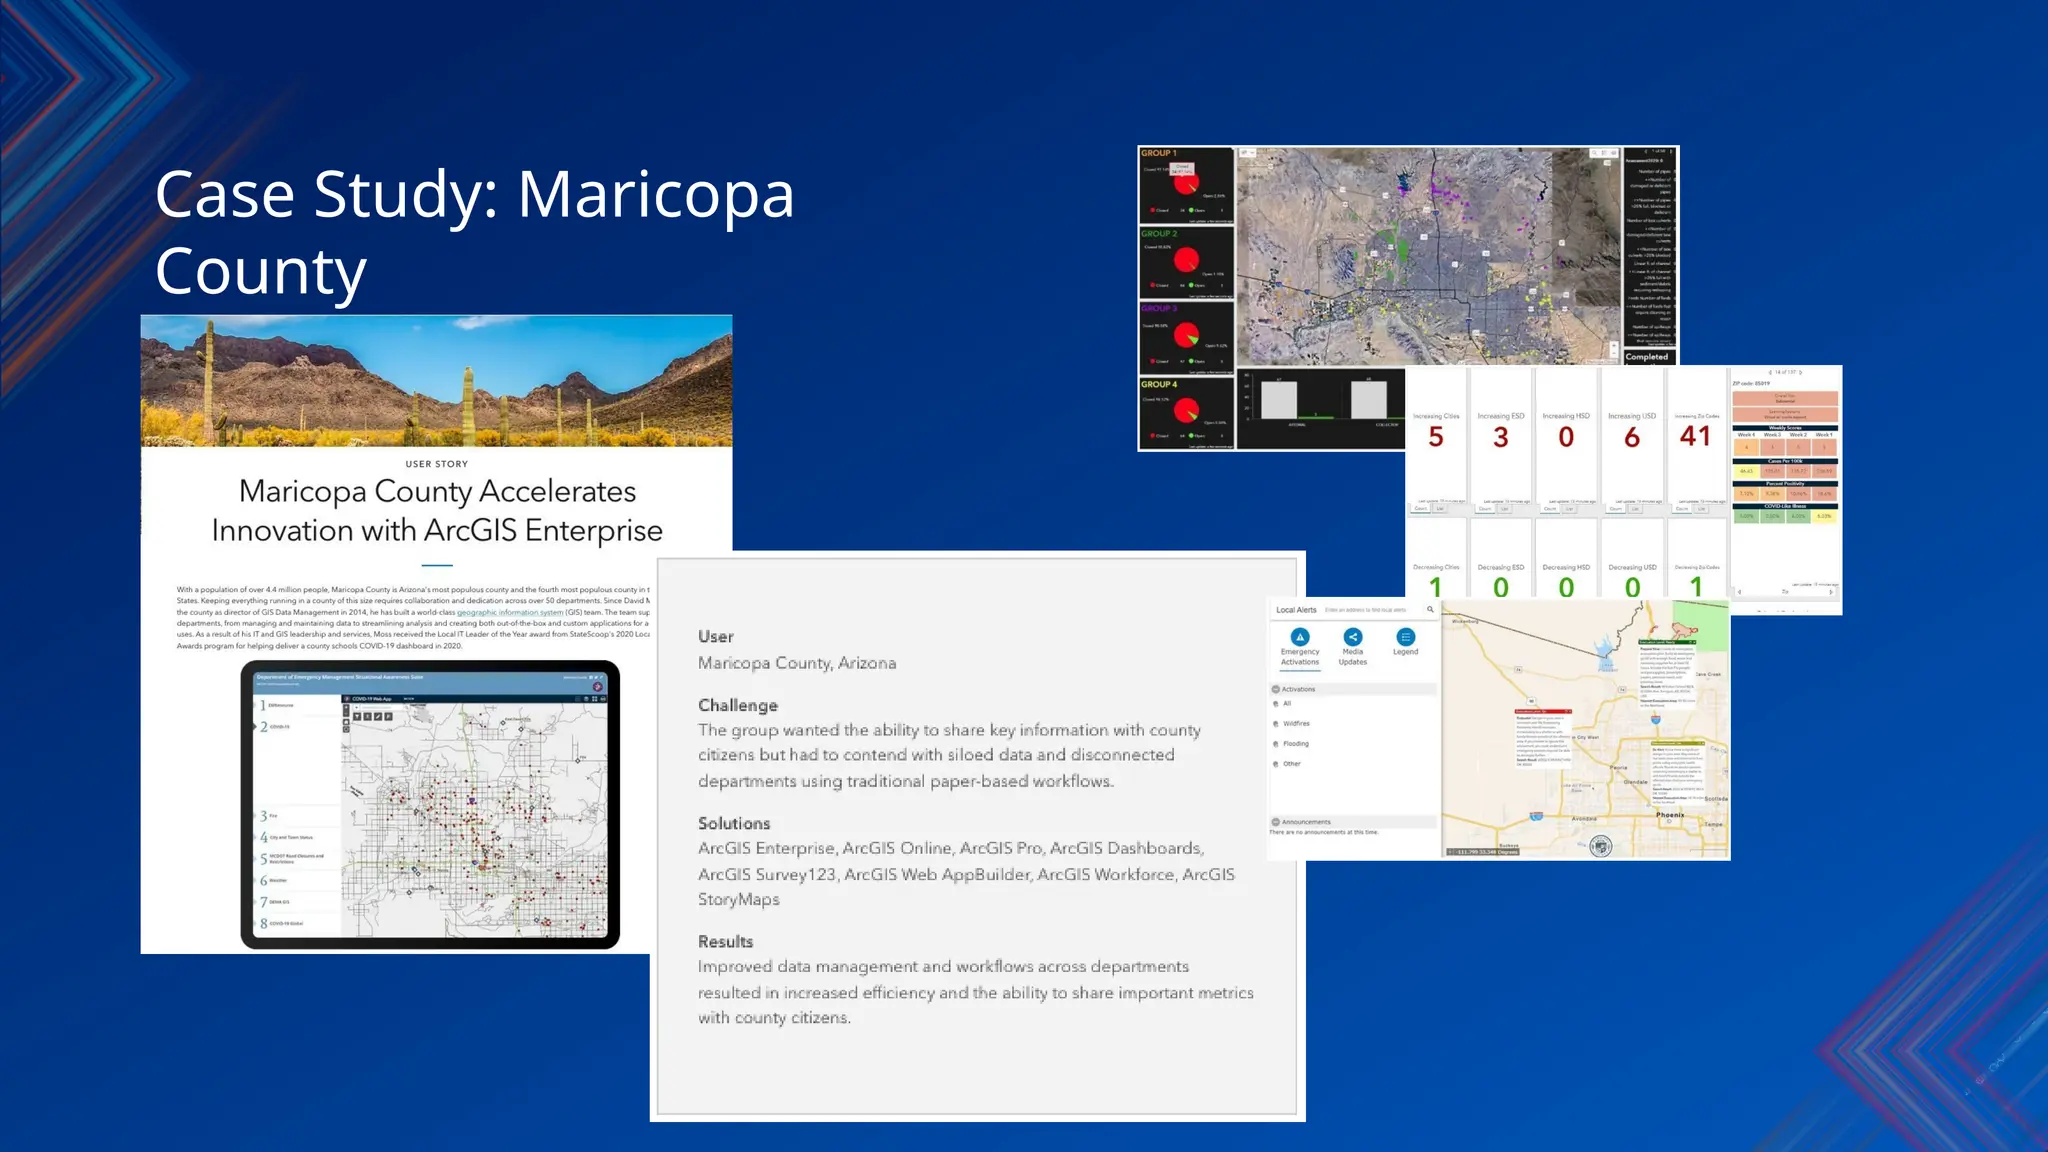Click the Decreasing USD label
The image size is (2048, 1152).
tap(1632, 567)
